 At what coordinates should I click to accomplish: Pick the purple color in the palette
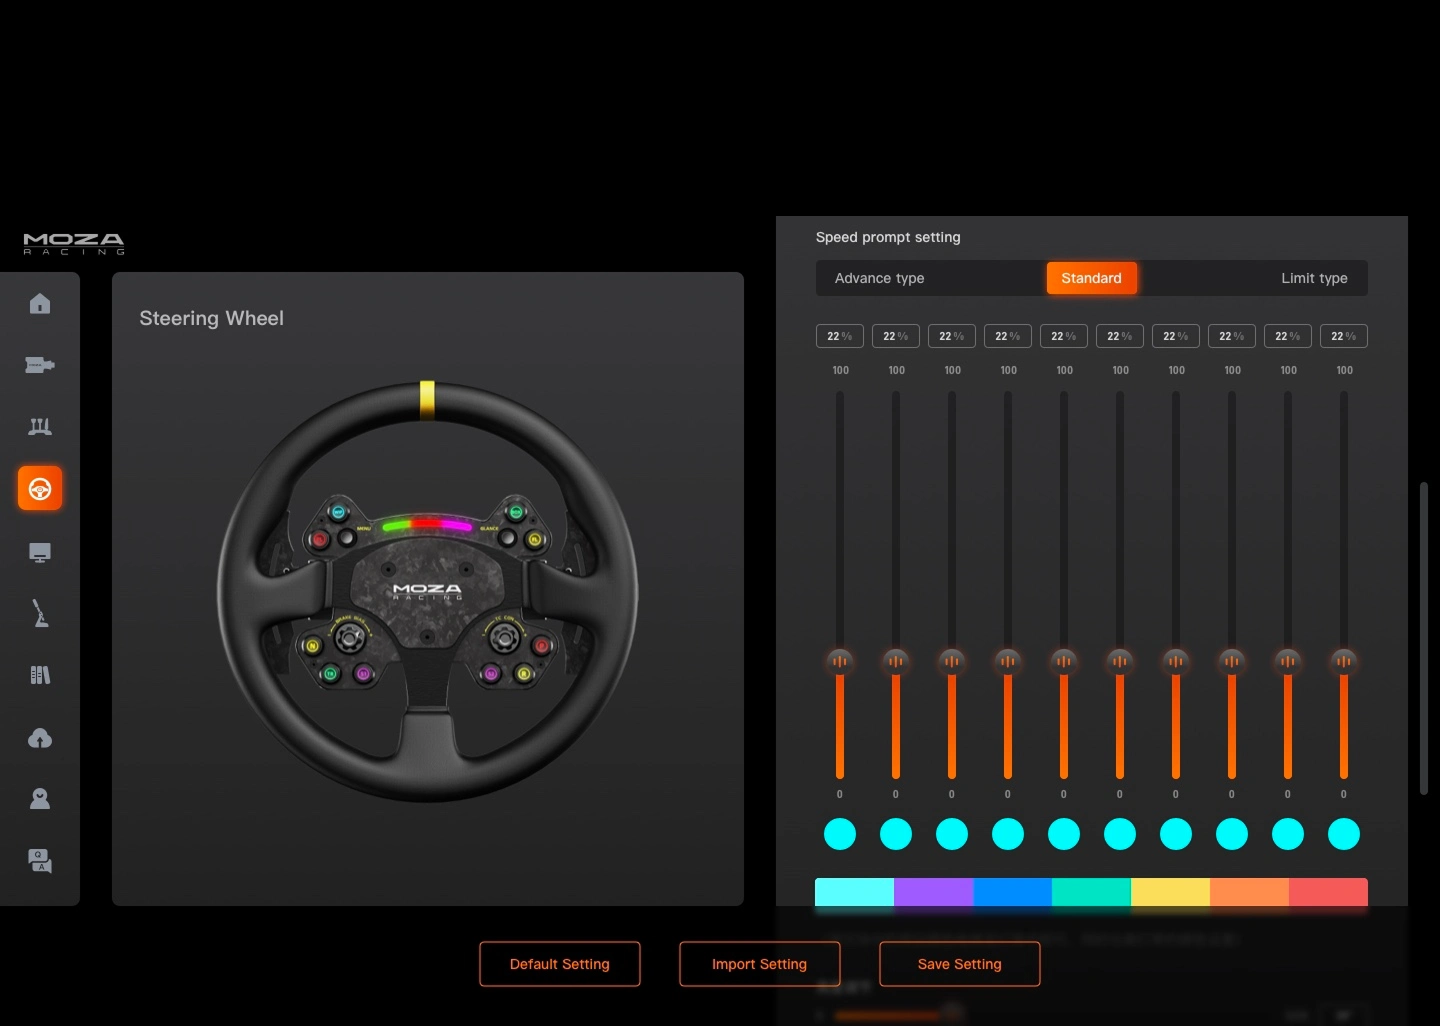coord(933,892)
